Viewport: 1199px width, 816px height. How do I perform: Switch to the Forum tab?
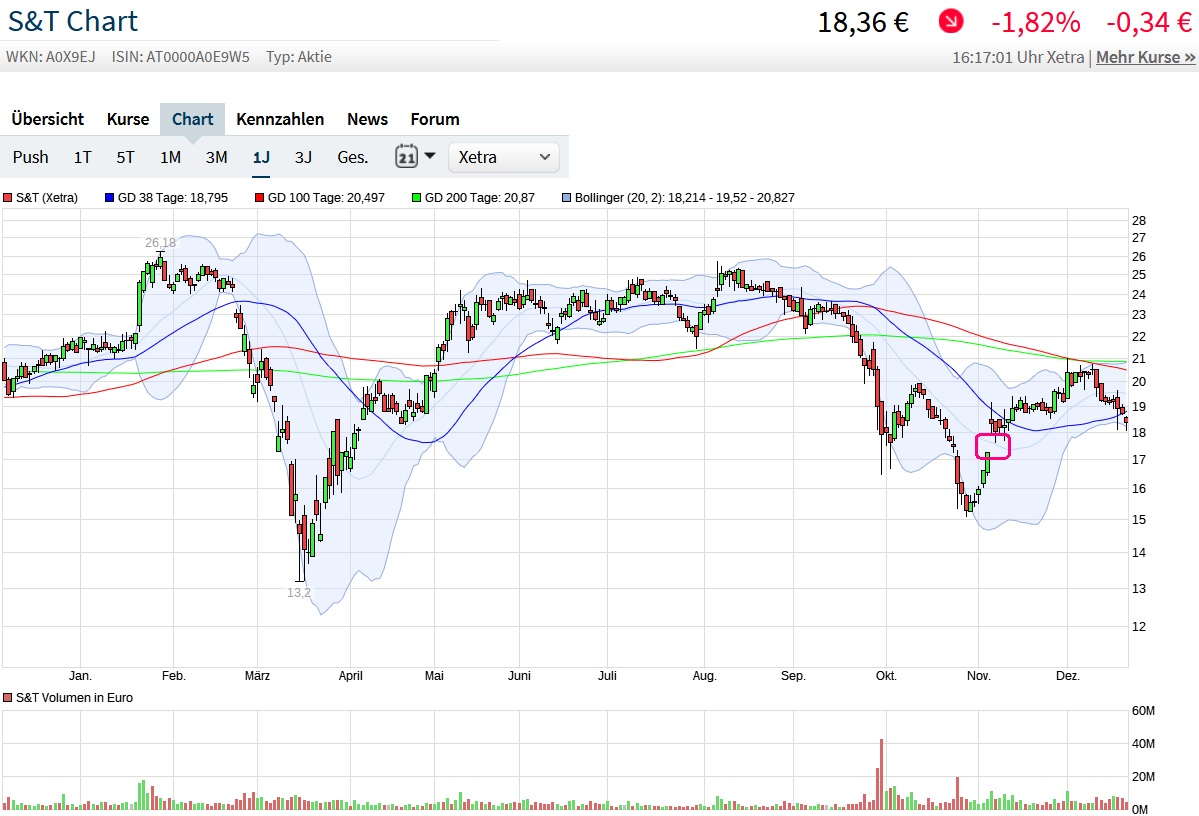click(x=434, y=119)
